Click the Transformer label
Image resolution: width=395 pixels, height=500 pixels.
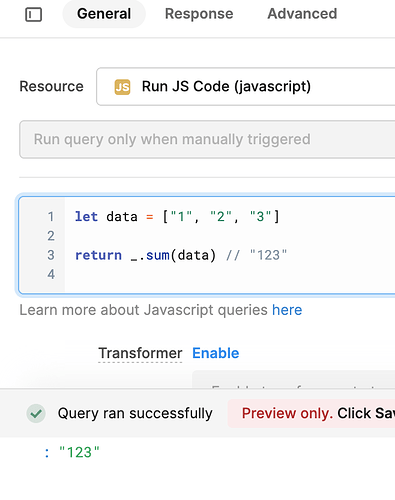[140, 353]
